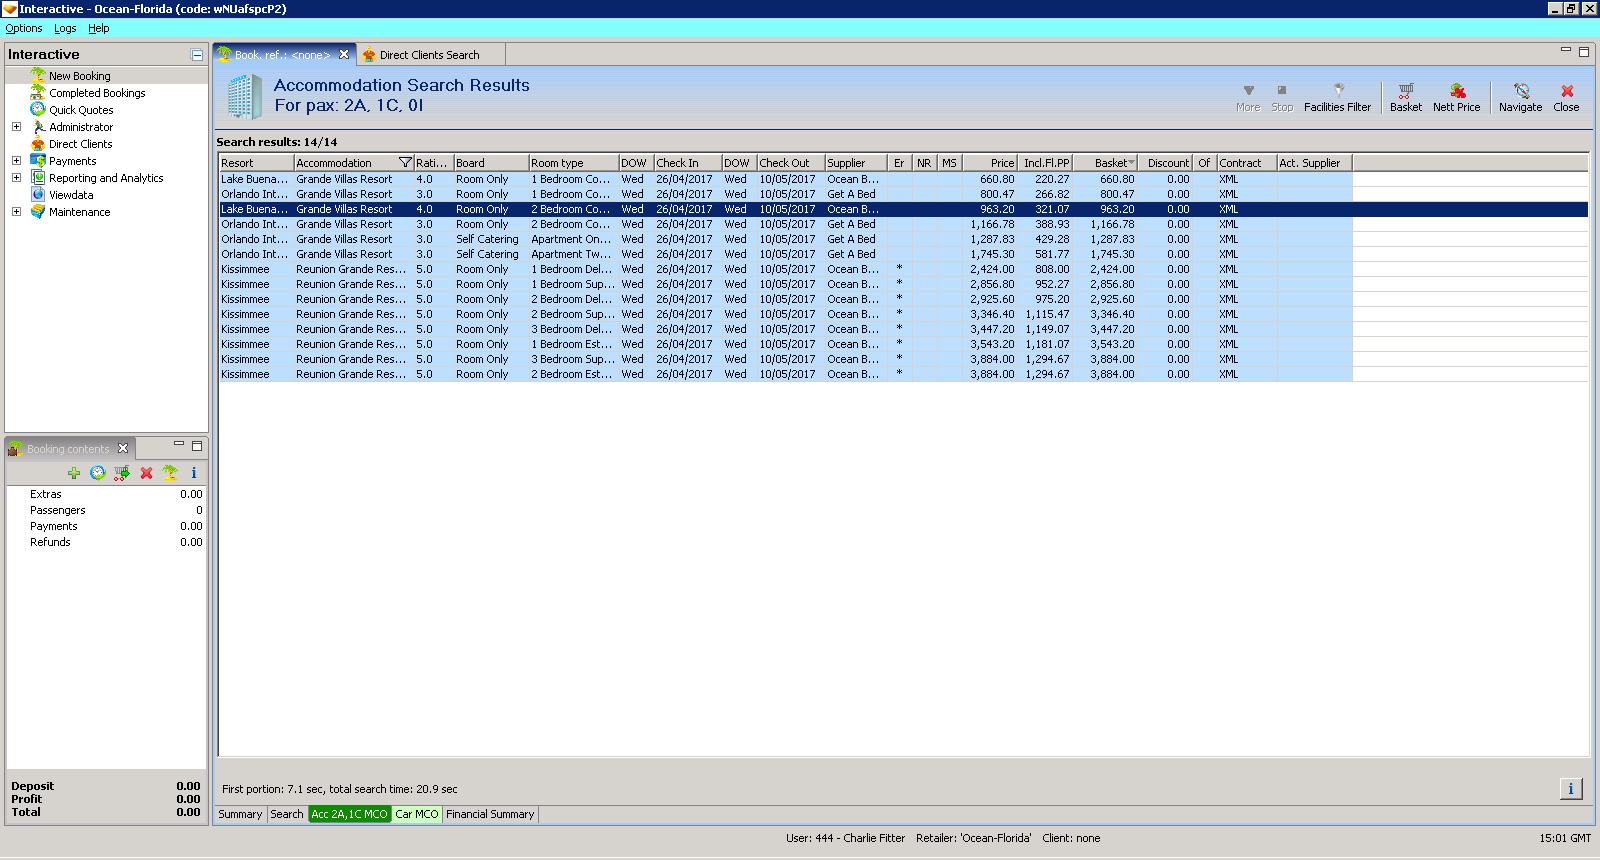Expand the Payments tree node
Image resolution: width=1600 pixels, height=860 pixels.
(16, 161)
